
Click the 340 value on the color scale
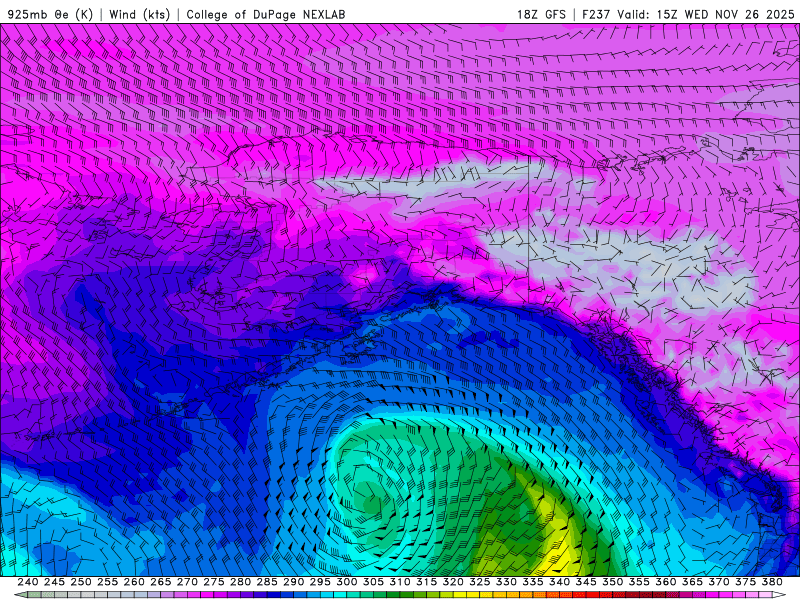click(559, 582)
